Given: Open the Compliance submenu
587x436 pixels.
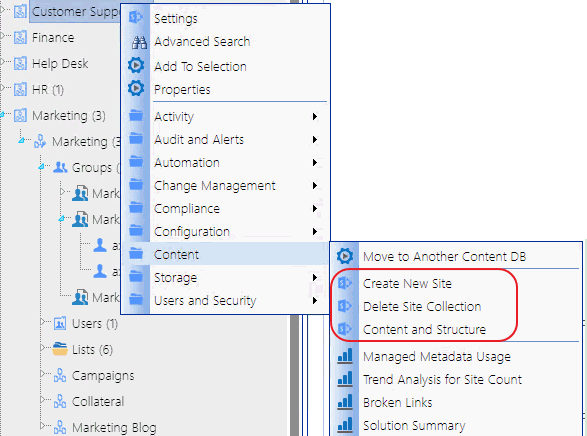Looking at the screenshot, I should (226, 209).
